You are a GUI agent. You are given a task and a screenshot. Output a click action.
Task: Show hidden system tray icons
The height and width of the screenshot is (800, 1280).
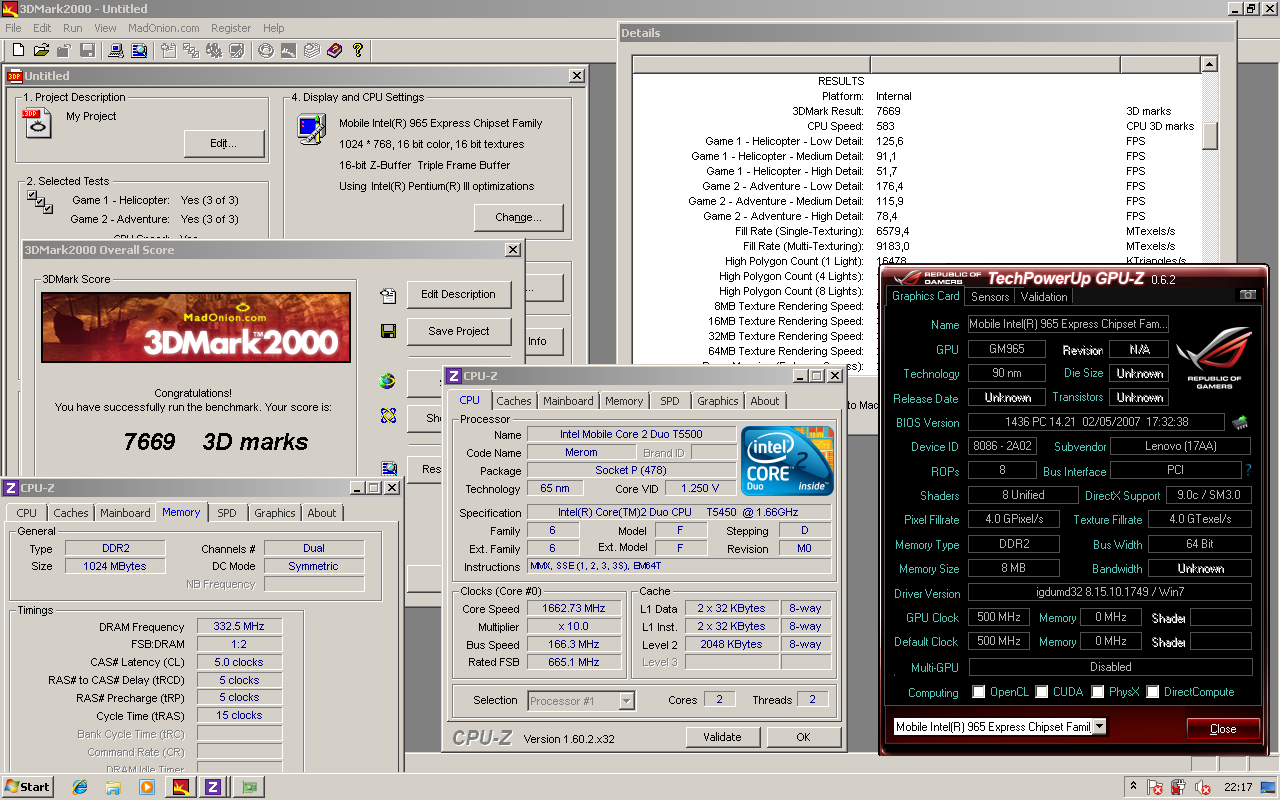[1133, 787]
